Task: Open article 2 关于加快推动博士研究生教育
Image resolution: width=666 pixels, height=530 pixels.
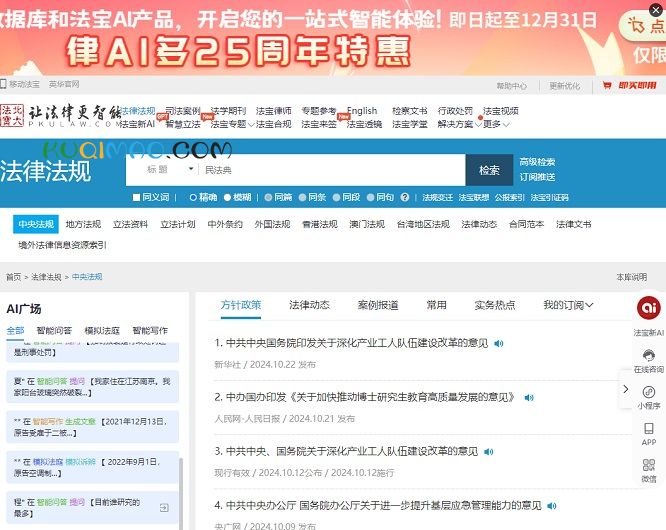Action: pos(370,398)
